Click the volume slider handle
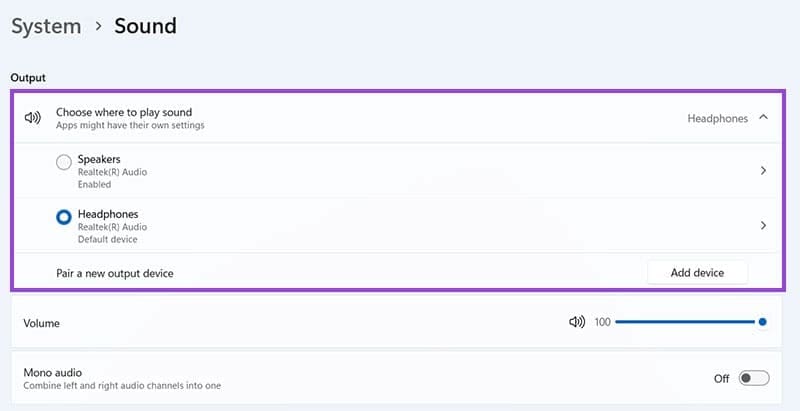 (x=763, y=322)
